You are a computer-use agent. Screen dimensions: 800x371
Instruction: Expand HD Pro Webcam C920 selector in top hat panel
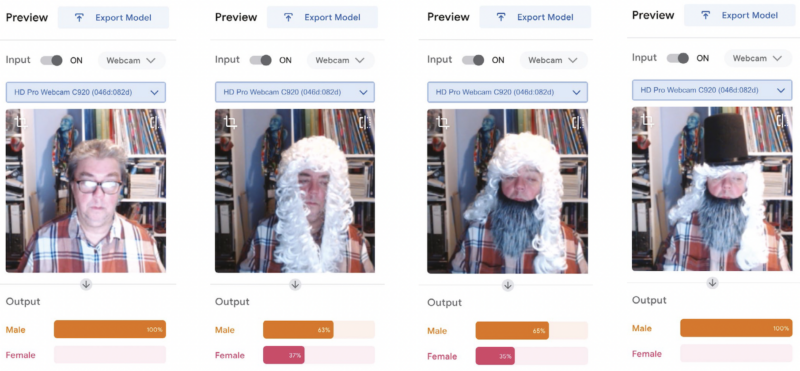(x=712, y=90)
